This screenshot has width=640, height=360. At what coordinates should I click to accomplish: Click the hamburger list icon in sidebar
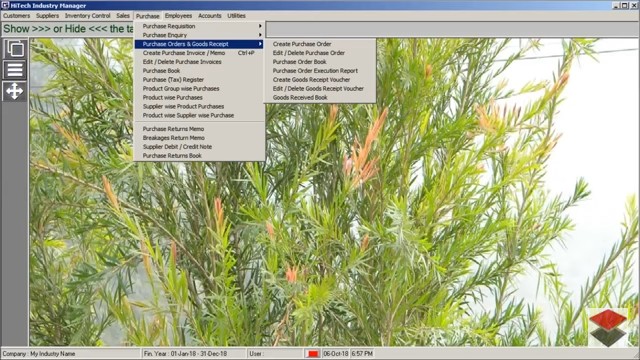pos(15,70)
